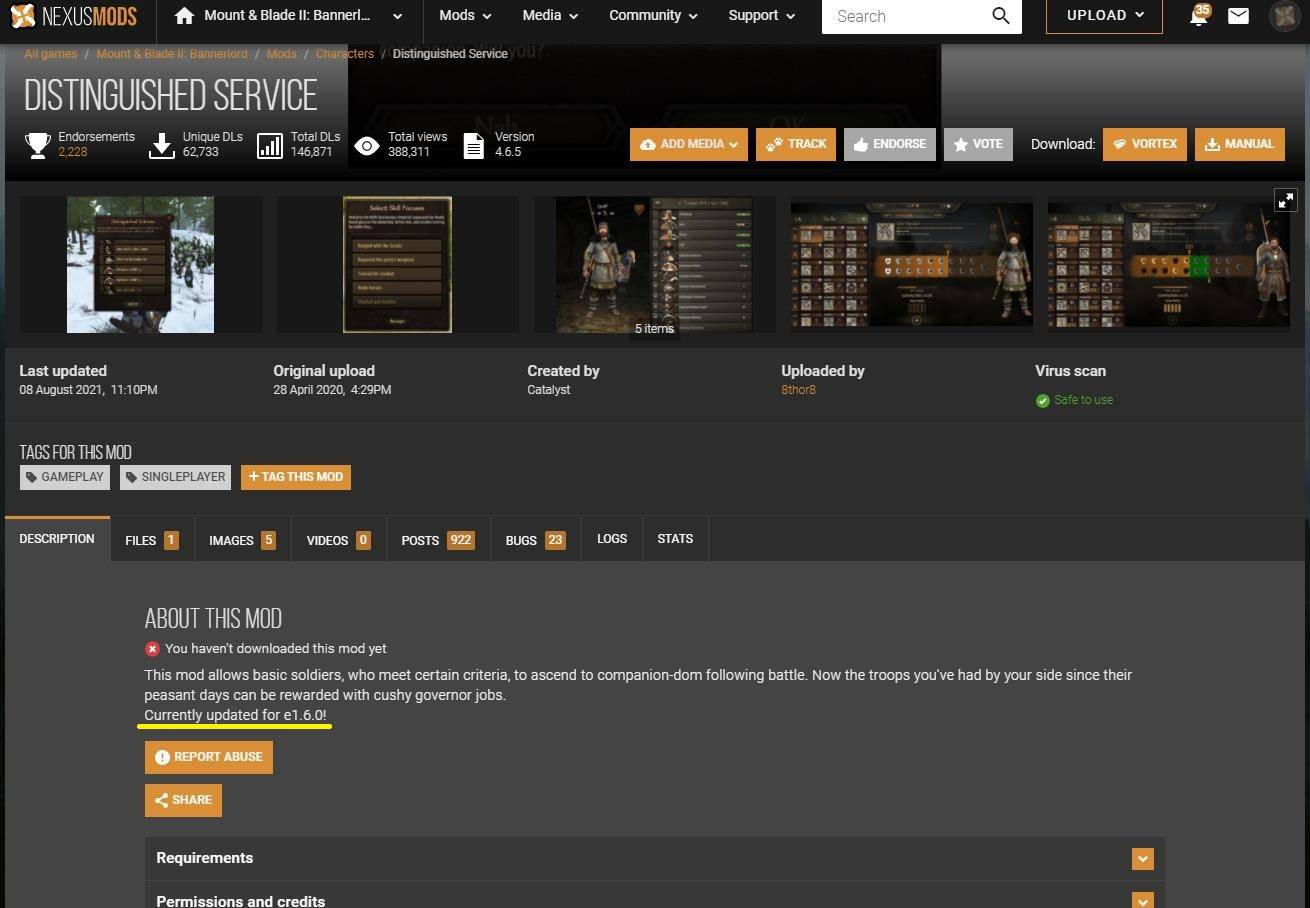
Task: Switch to the Logs tab
Action: (612, 539)
